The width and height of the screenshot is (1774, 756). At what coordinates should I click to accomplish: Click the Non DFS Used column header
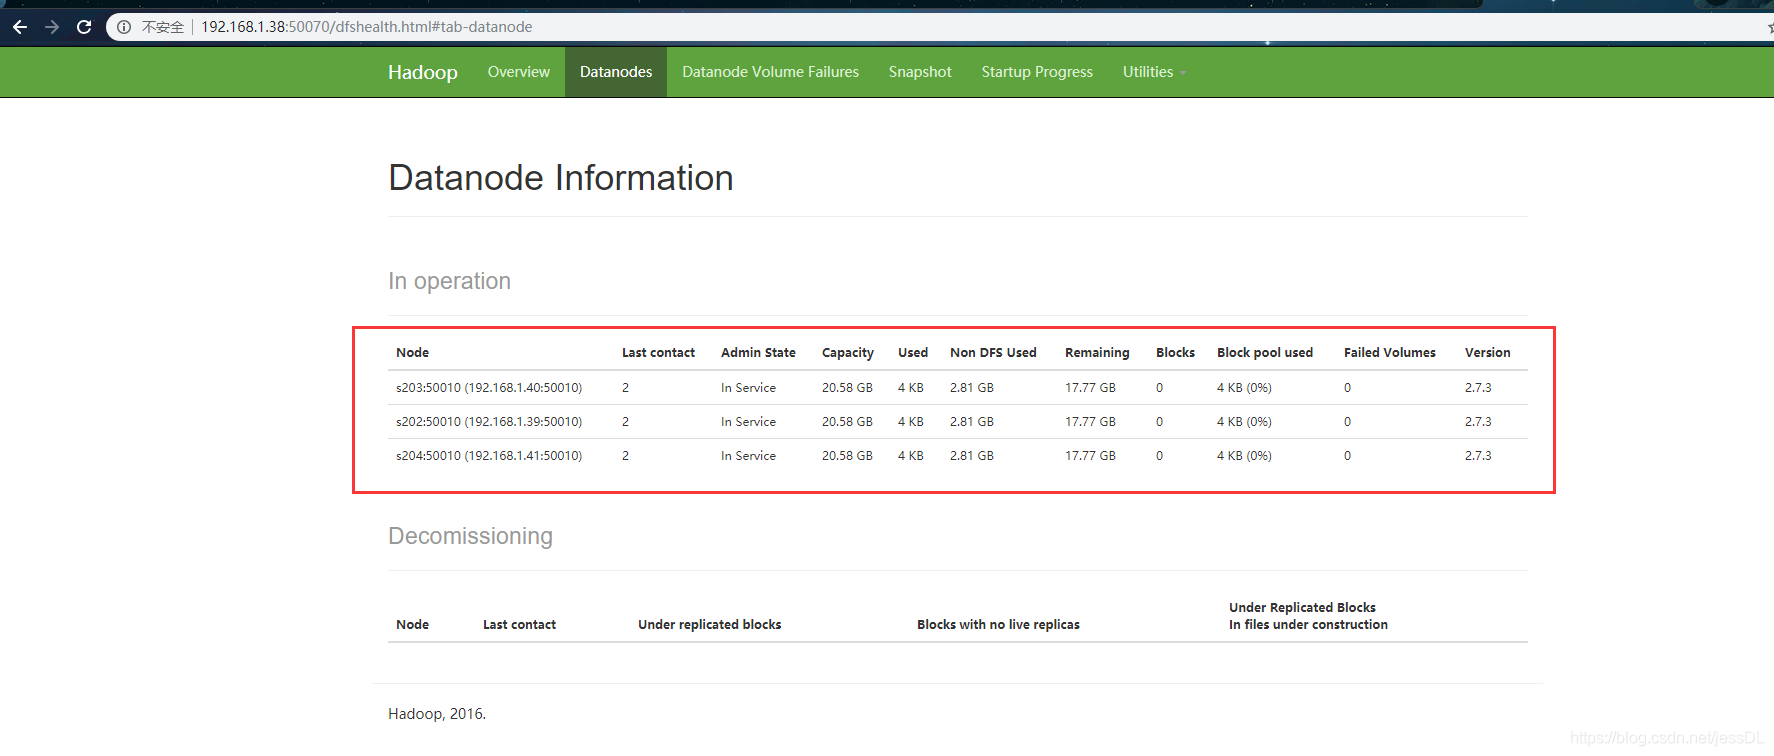(993, 353)
